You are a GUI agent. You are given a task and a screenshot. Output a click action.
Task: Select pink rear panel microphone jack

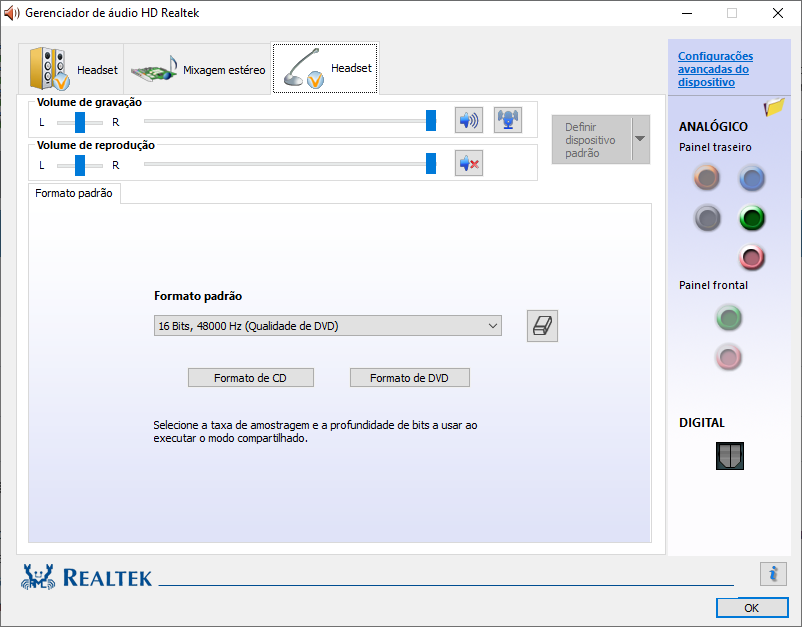tap(751, 257)
